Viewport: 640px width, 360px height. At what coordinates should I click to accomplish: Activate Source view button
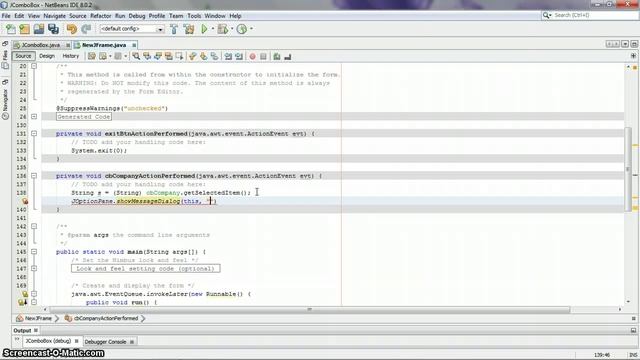[23, 56]
